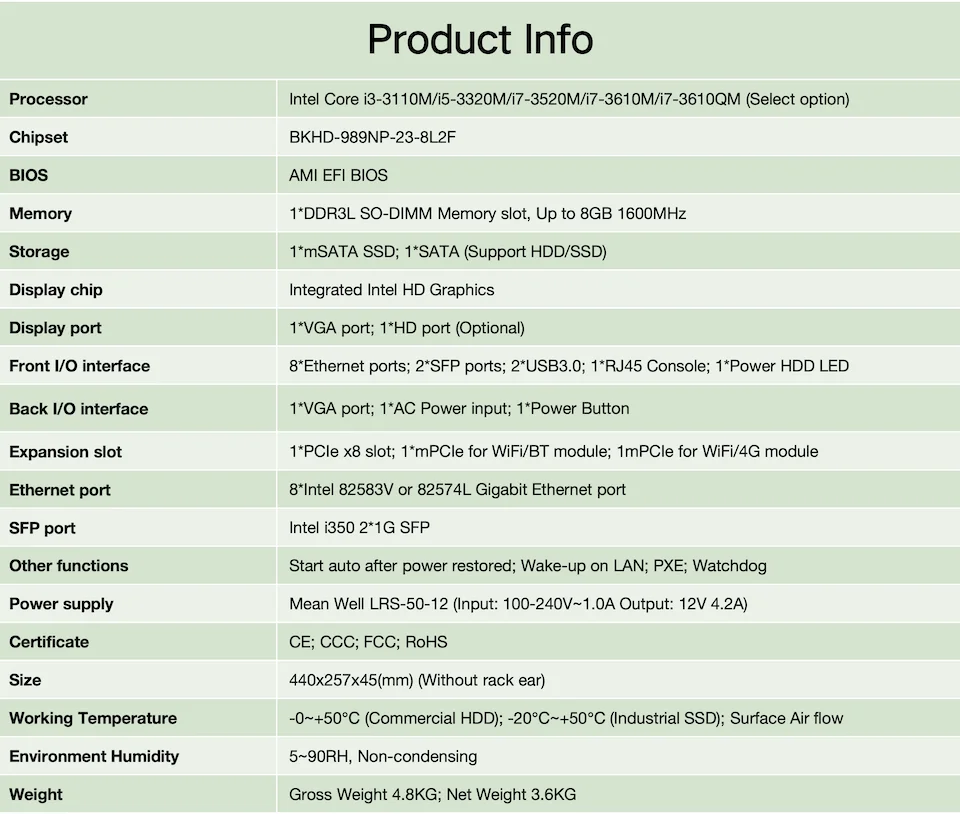Viewport: 960px width, 814px height.
Task: Click the Back I/O interface value text
Action: (x=459, y=408)
